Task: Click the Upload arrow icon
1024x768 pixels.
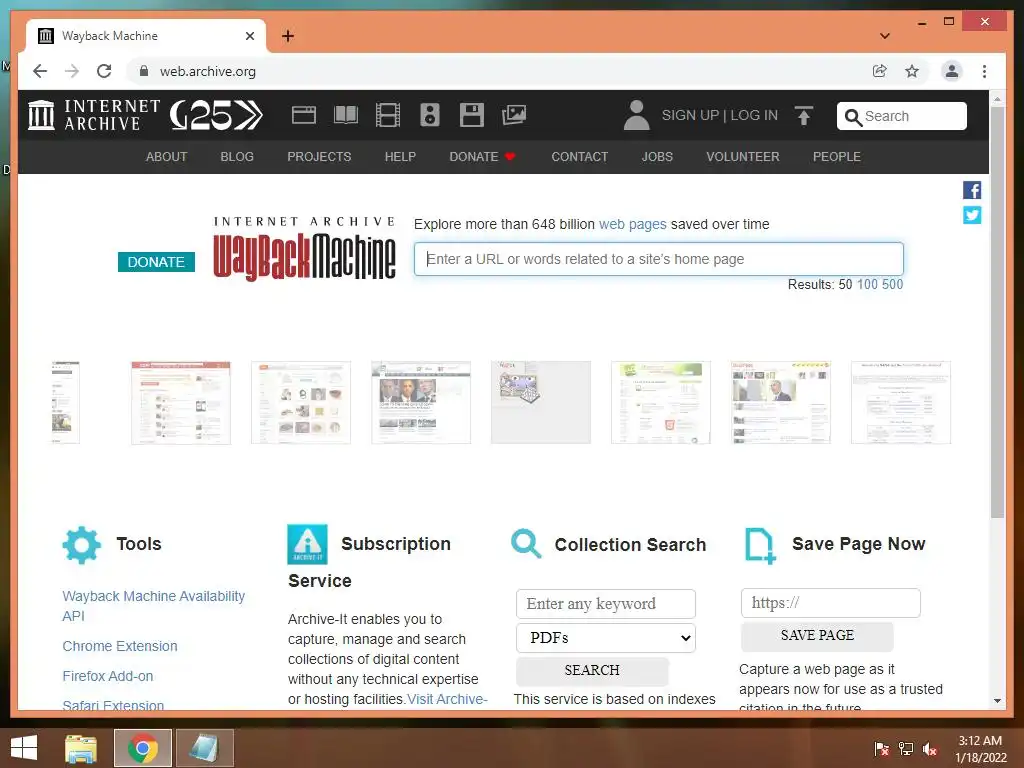Action: point(804,116)
